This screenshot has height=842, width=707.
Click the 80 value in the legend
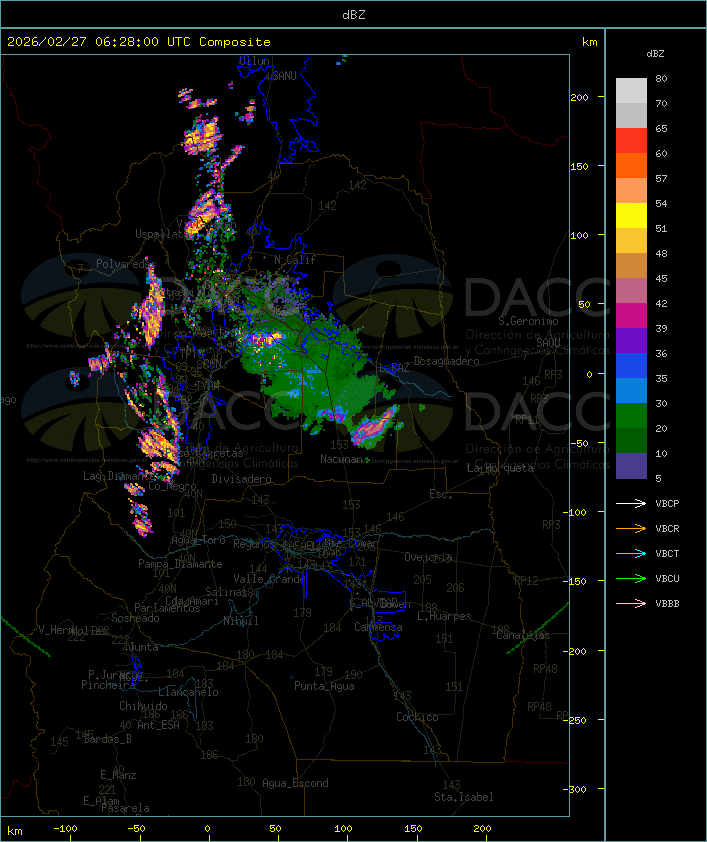click(x=661, y=78)
